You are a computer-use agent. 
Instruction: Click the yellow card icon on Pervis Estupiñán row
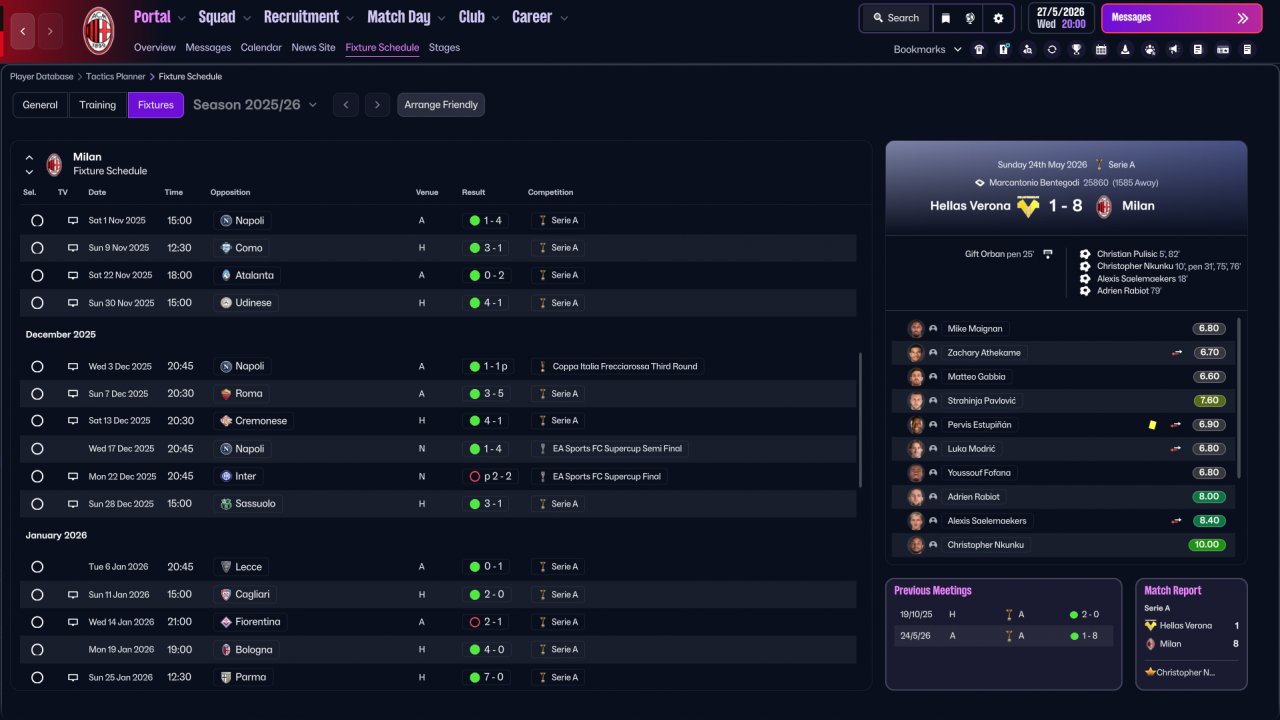coord(1152,425)
